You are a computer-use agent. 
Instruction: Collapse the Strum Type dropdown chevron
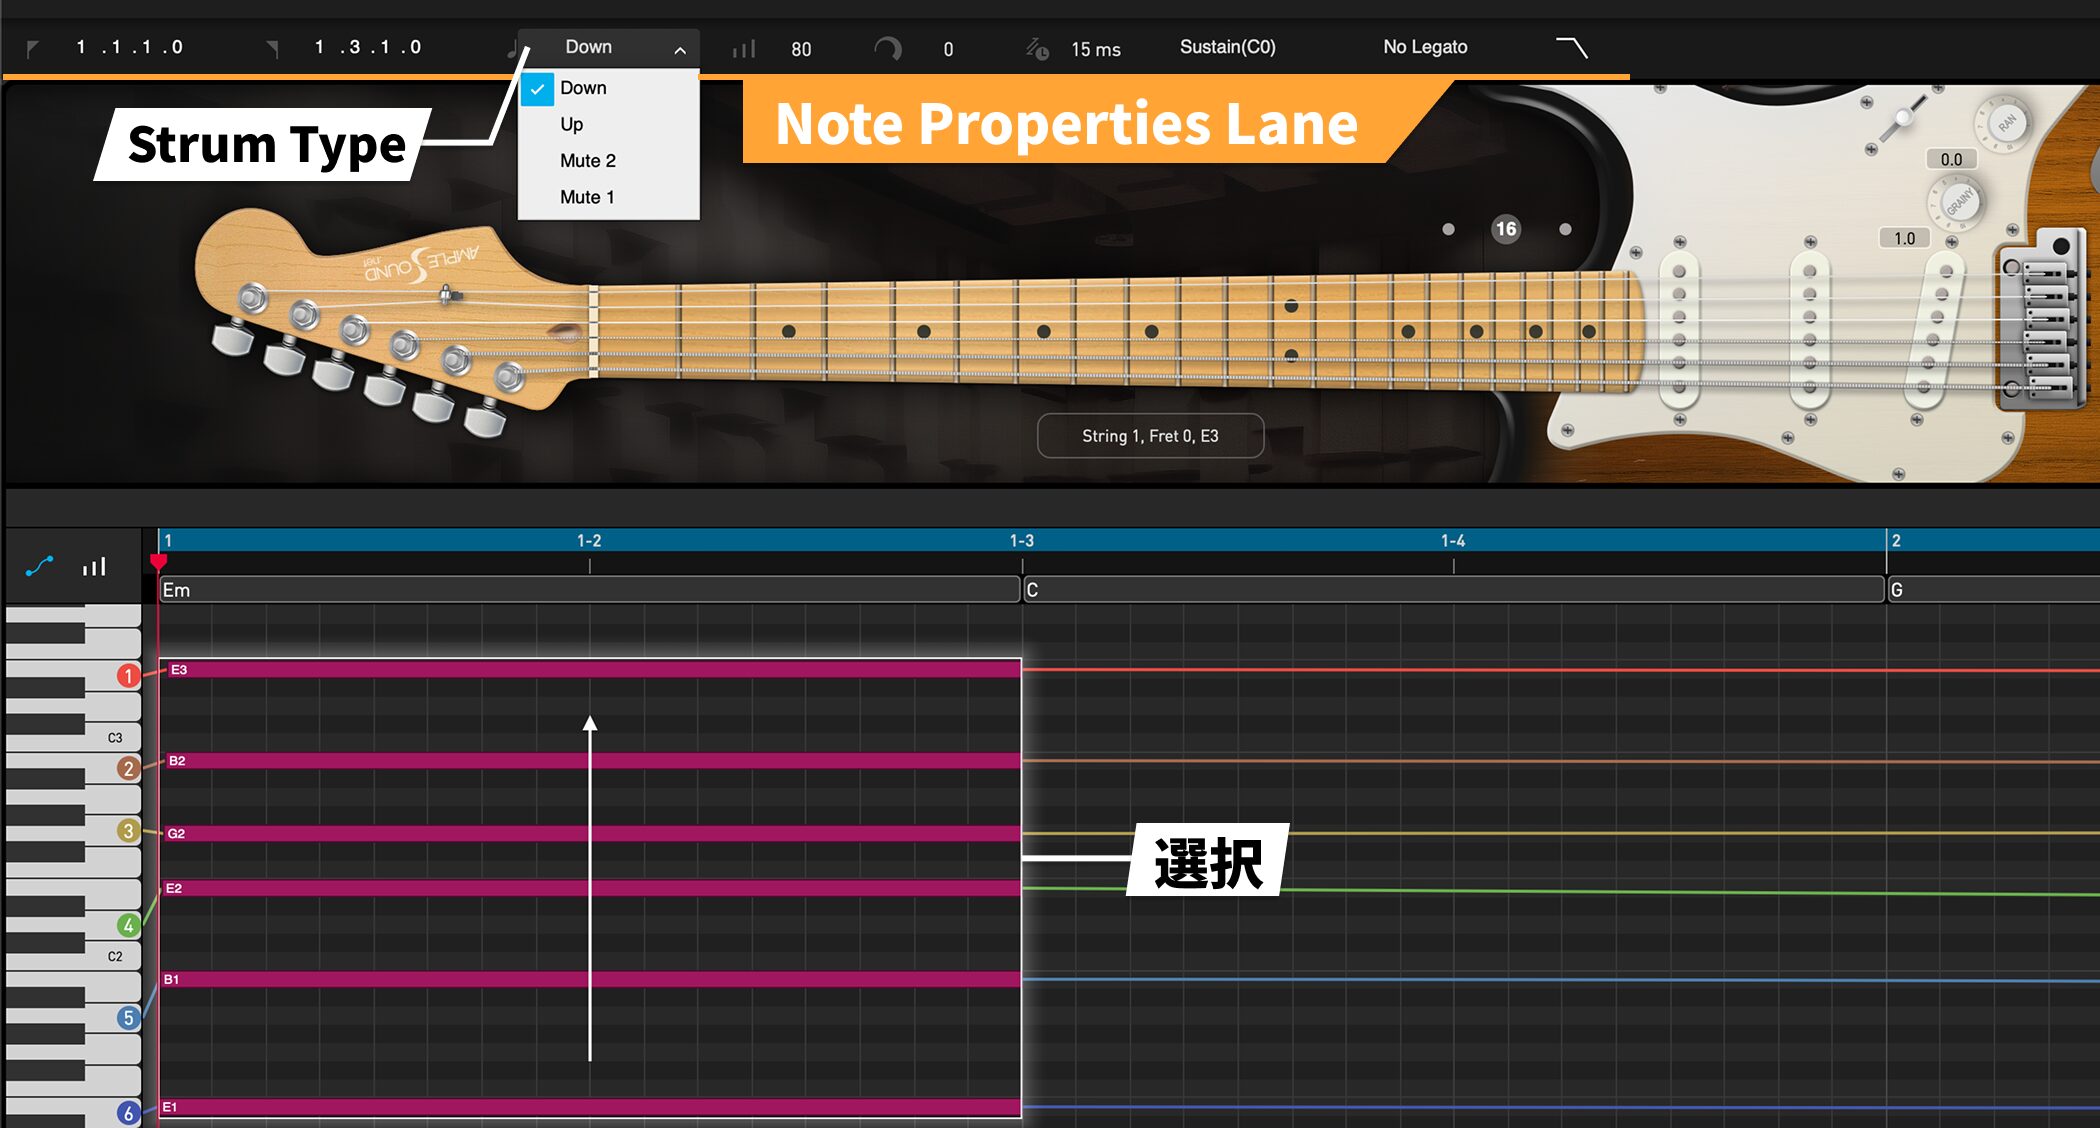tap(679, 48)
